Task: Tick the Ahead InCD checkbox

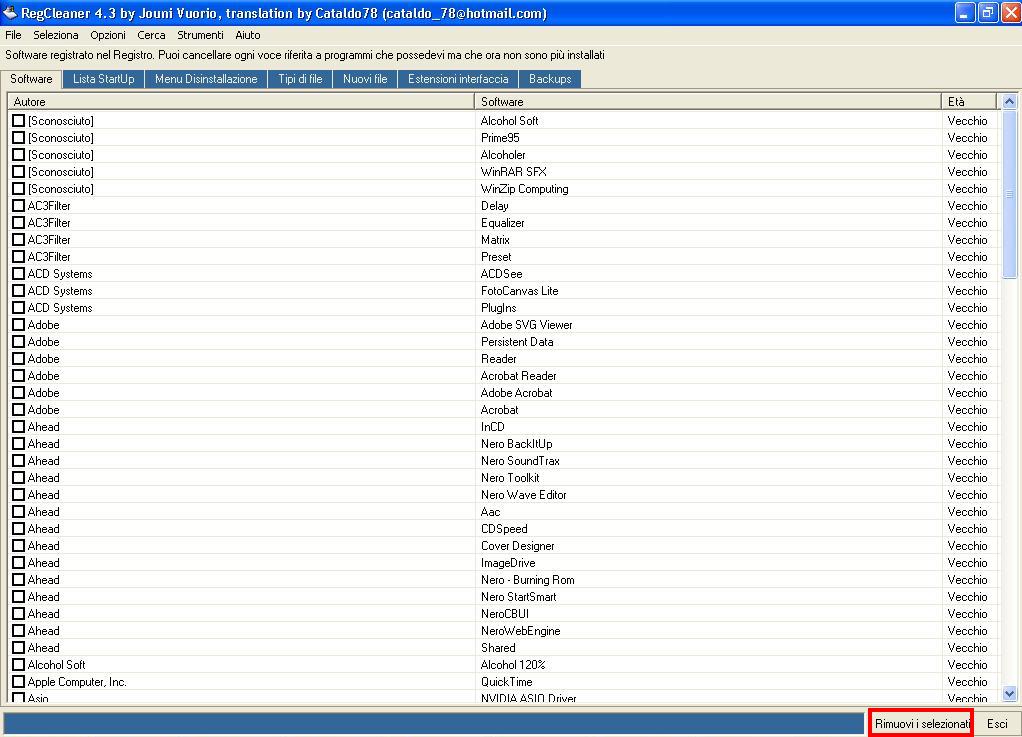Action: pyautogui.click(x=18, y=427)
